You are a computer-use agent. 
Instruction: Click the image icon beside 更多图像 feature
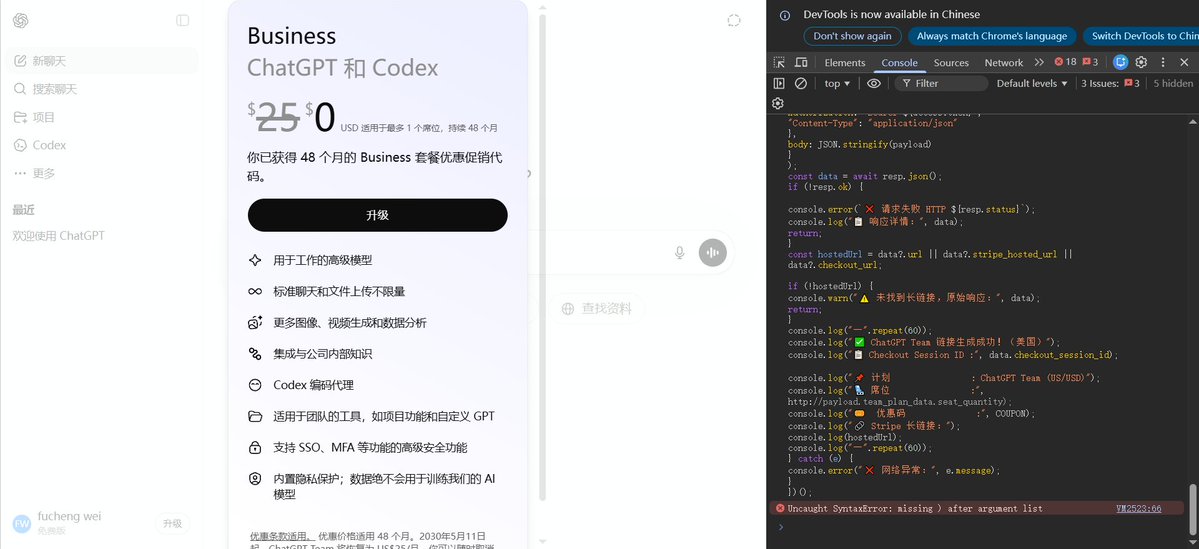pos(255,323)
